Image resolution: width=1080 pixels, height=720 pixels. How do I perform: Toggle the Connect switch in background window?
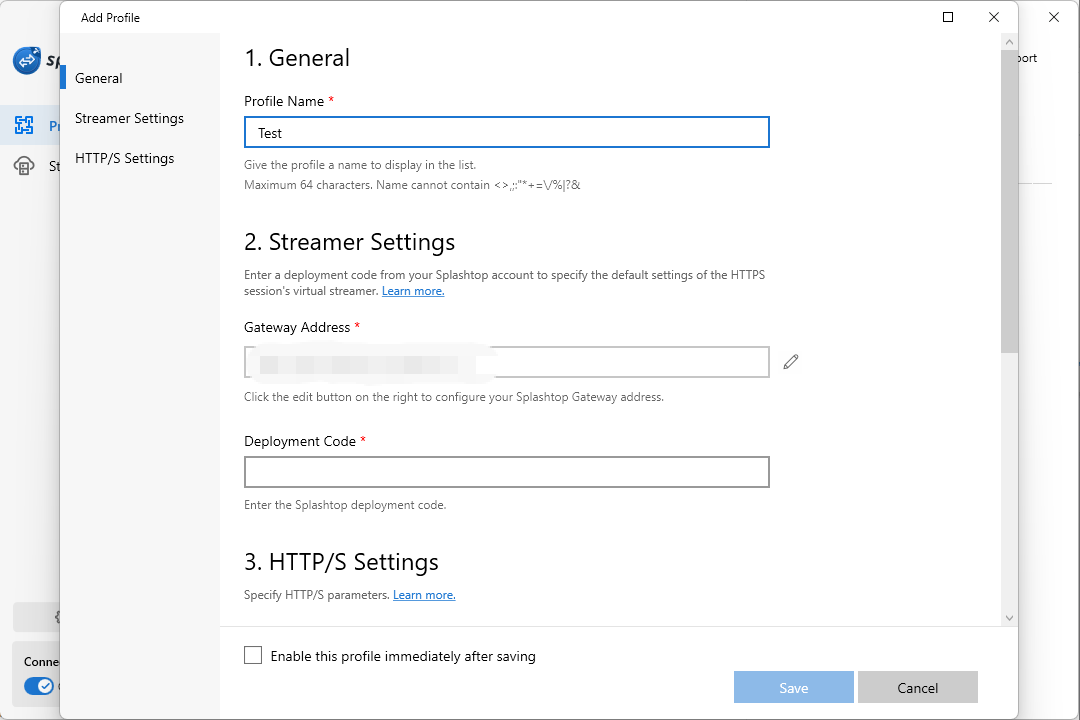(39, 686)
